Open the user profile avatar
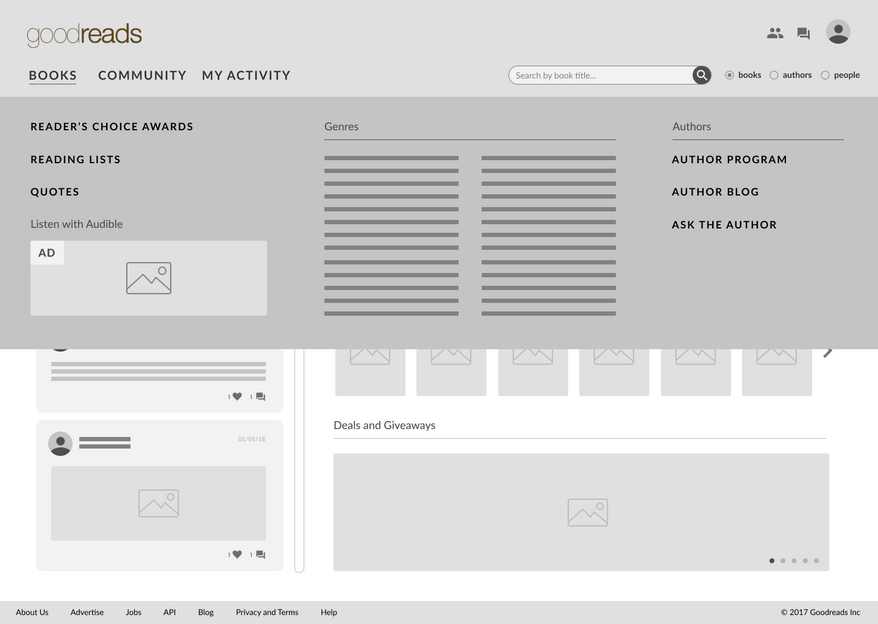Image resolution: width=878 pixels, height=624 pixels. [x=838, y=32]
